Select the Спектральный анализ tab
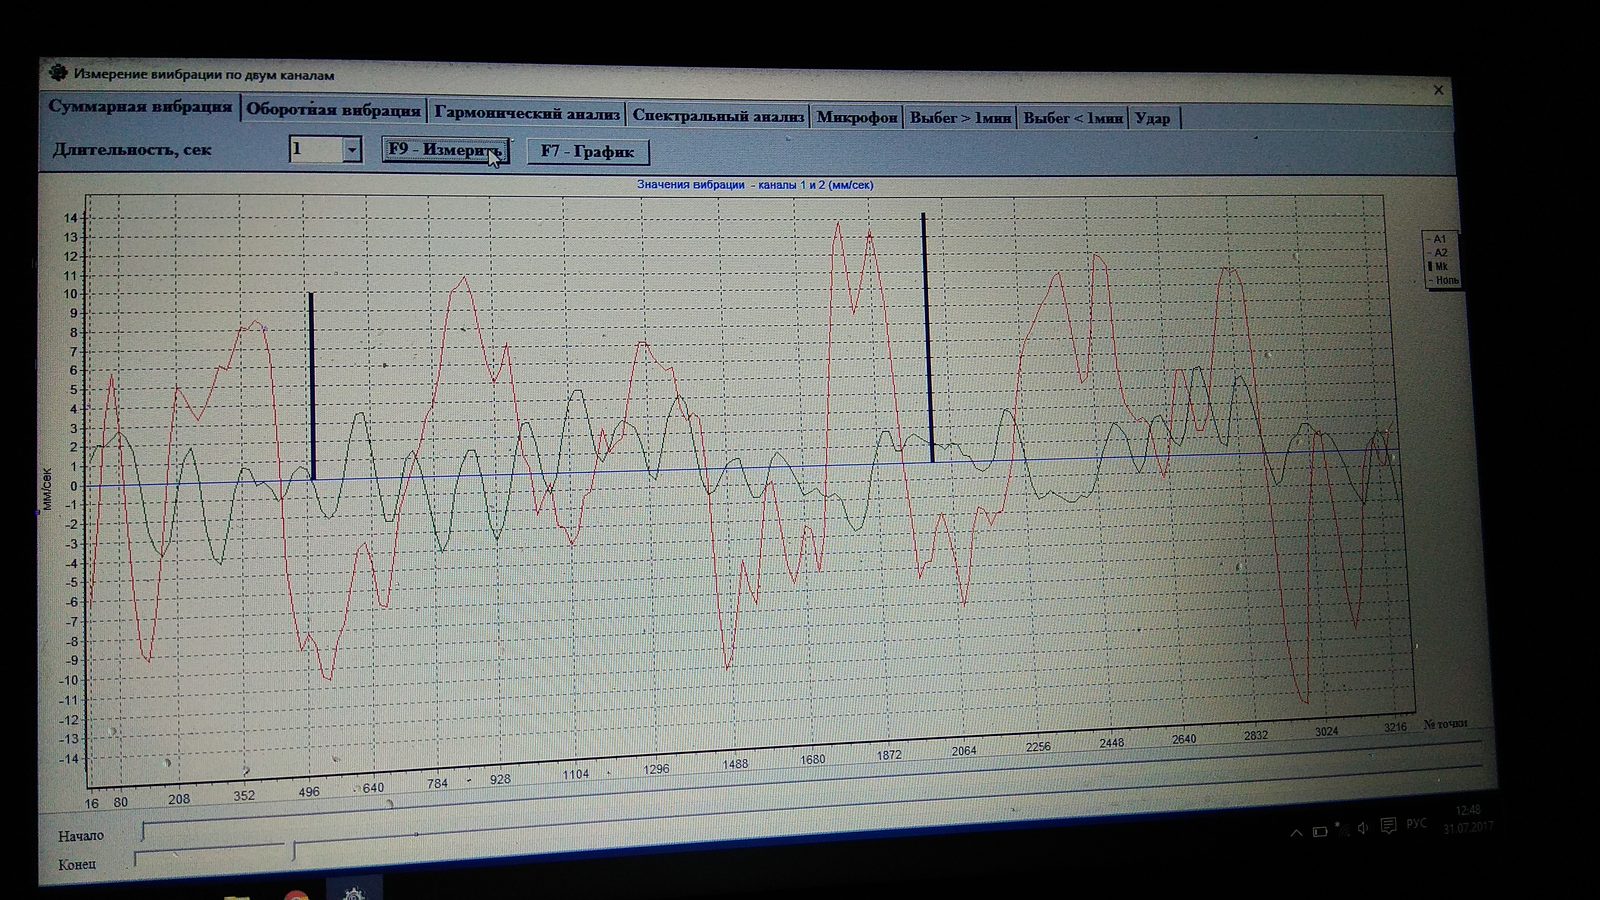 click(718, 116)
